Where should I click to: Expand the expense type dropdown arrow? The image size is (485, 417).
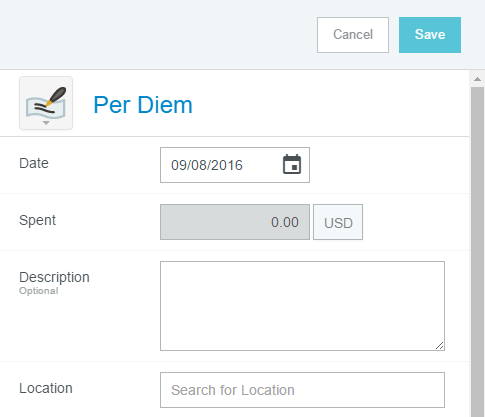46,123
